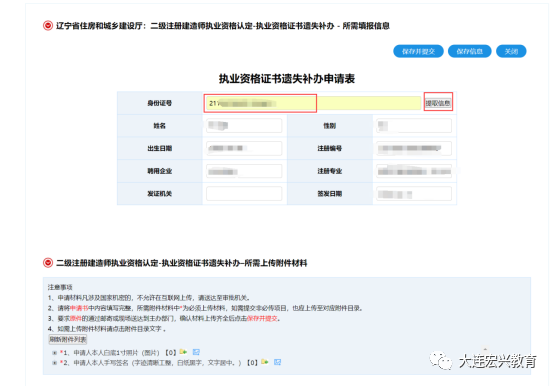Click the 保存并提交 button
The image size is (554, 386).
(418, 51)
